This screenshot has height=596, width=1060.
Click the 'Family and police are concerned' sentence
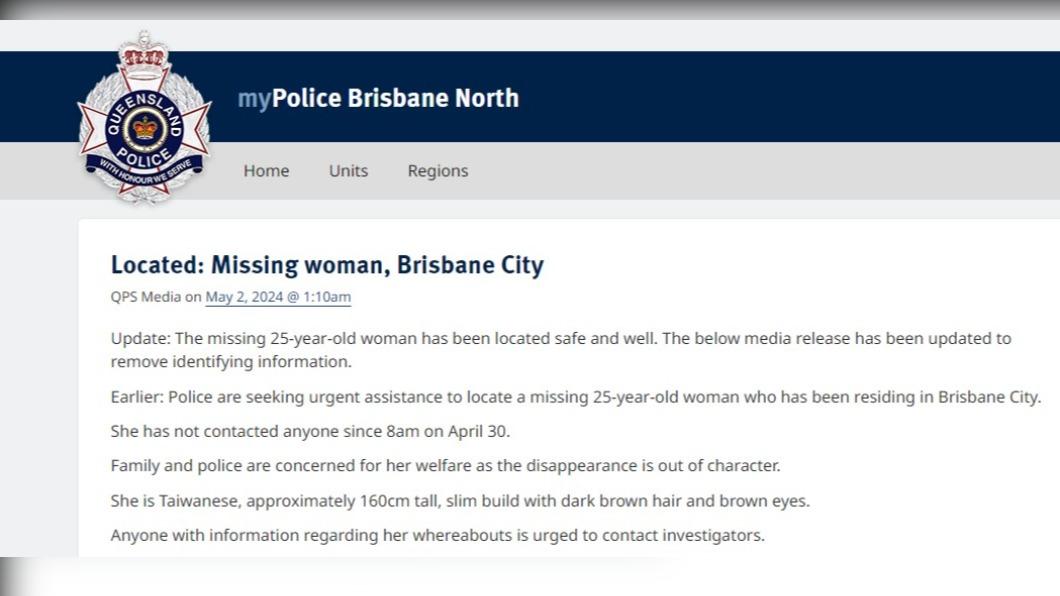point(445,466)
